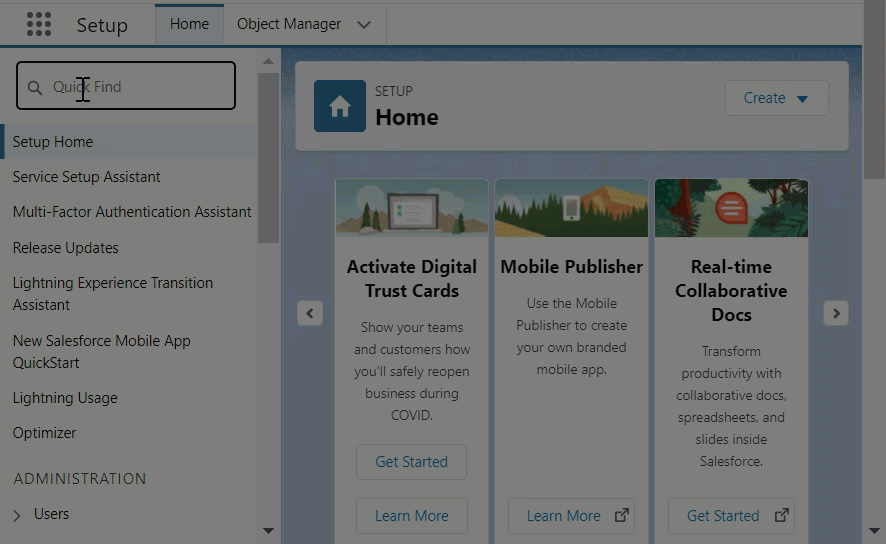Screen dimensions: 886x544
Task: Click the Activate Digital Trust Cards illustration
Action: [x=412, y=208]
